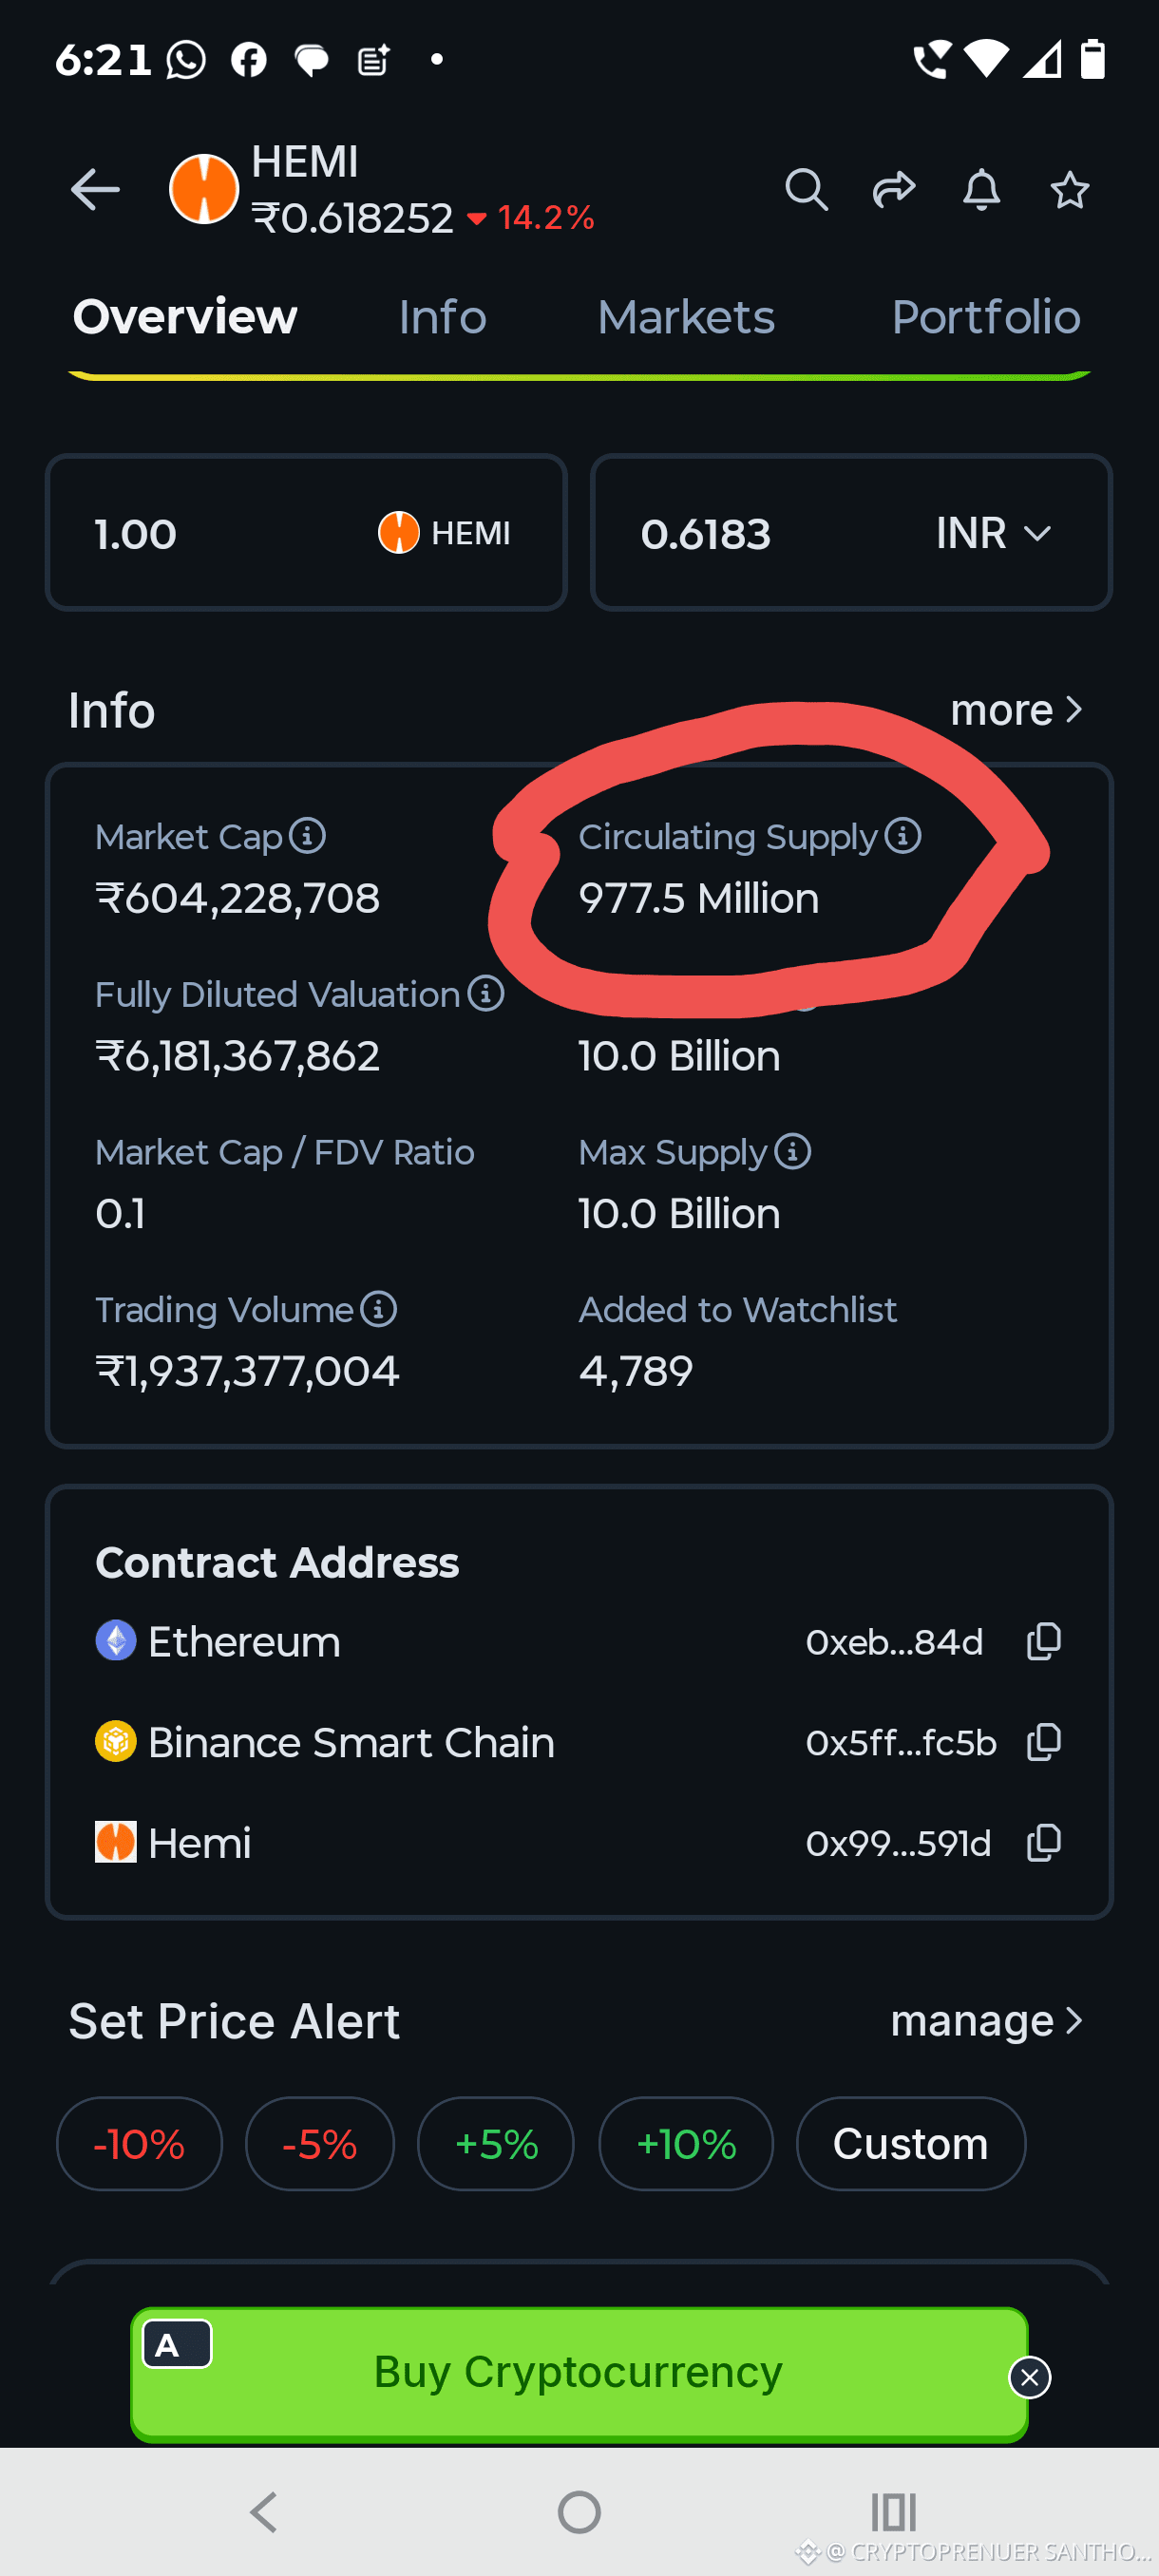Expand Info section via more

[1016, 710]
